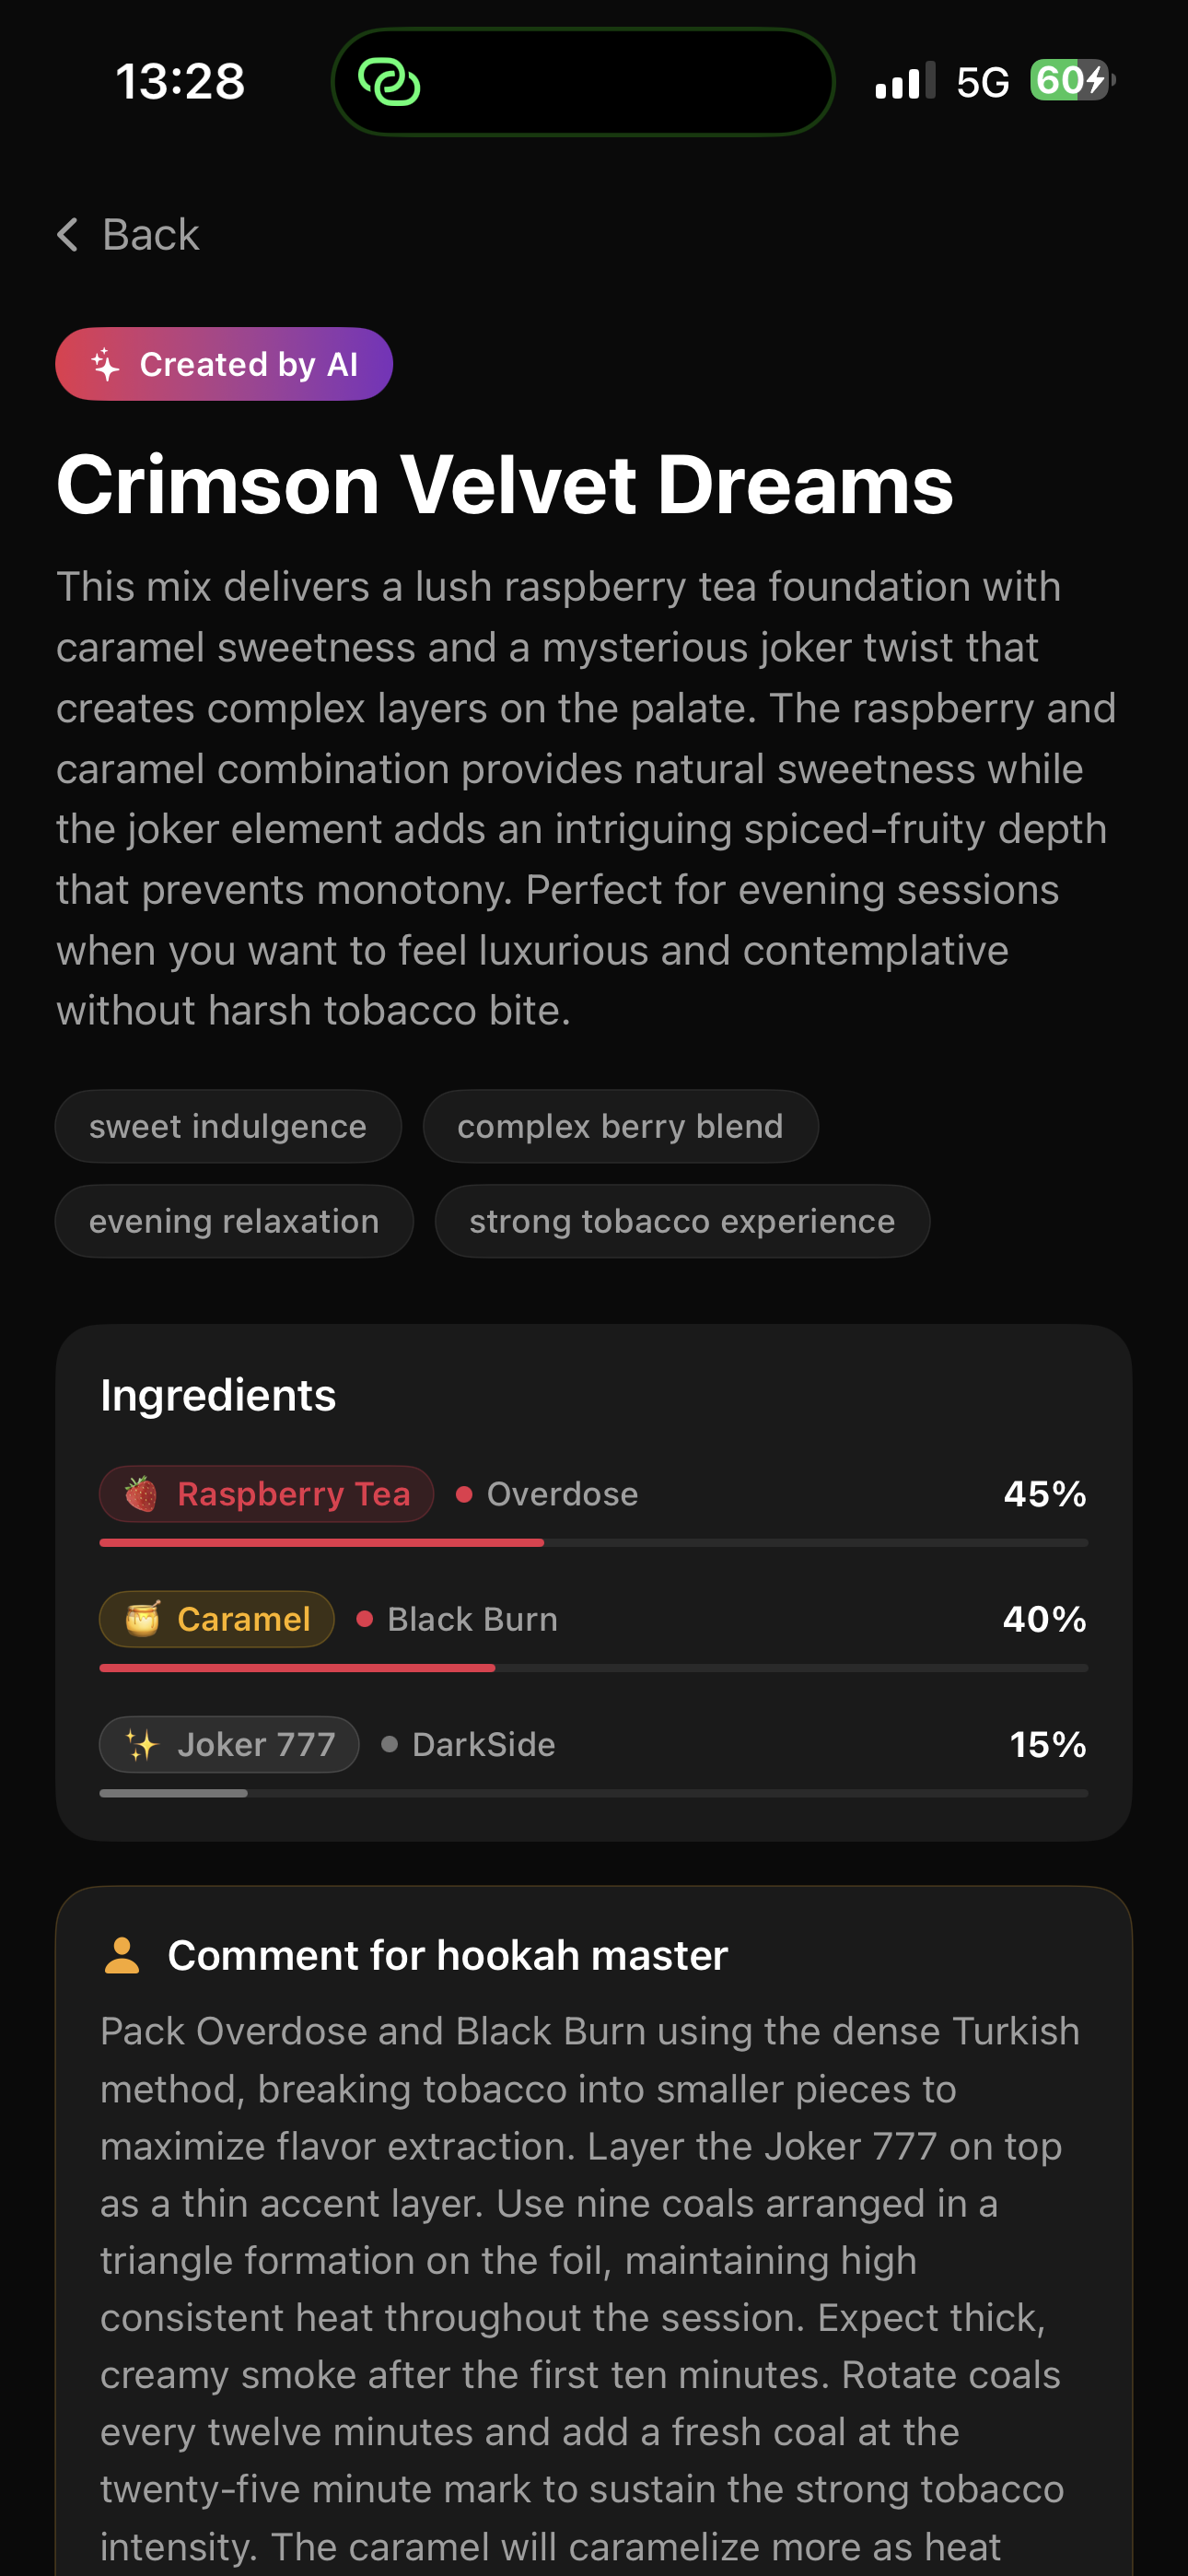
Task: Tap the Created by AI badge
Action: [224, 364]
